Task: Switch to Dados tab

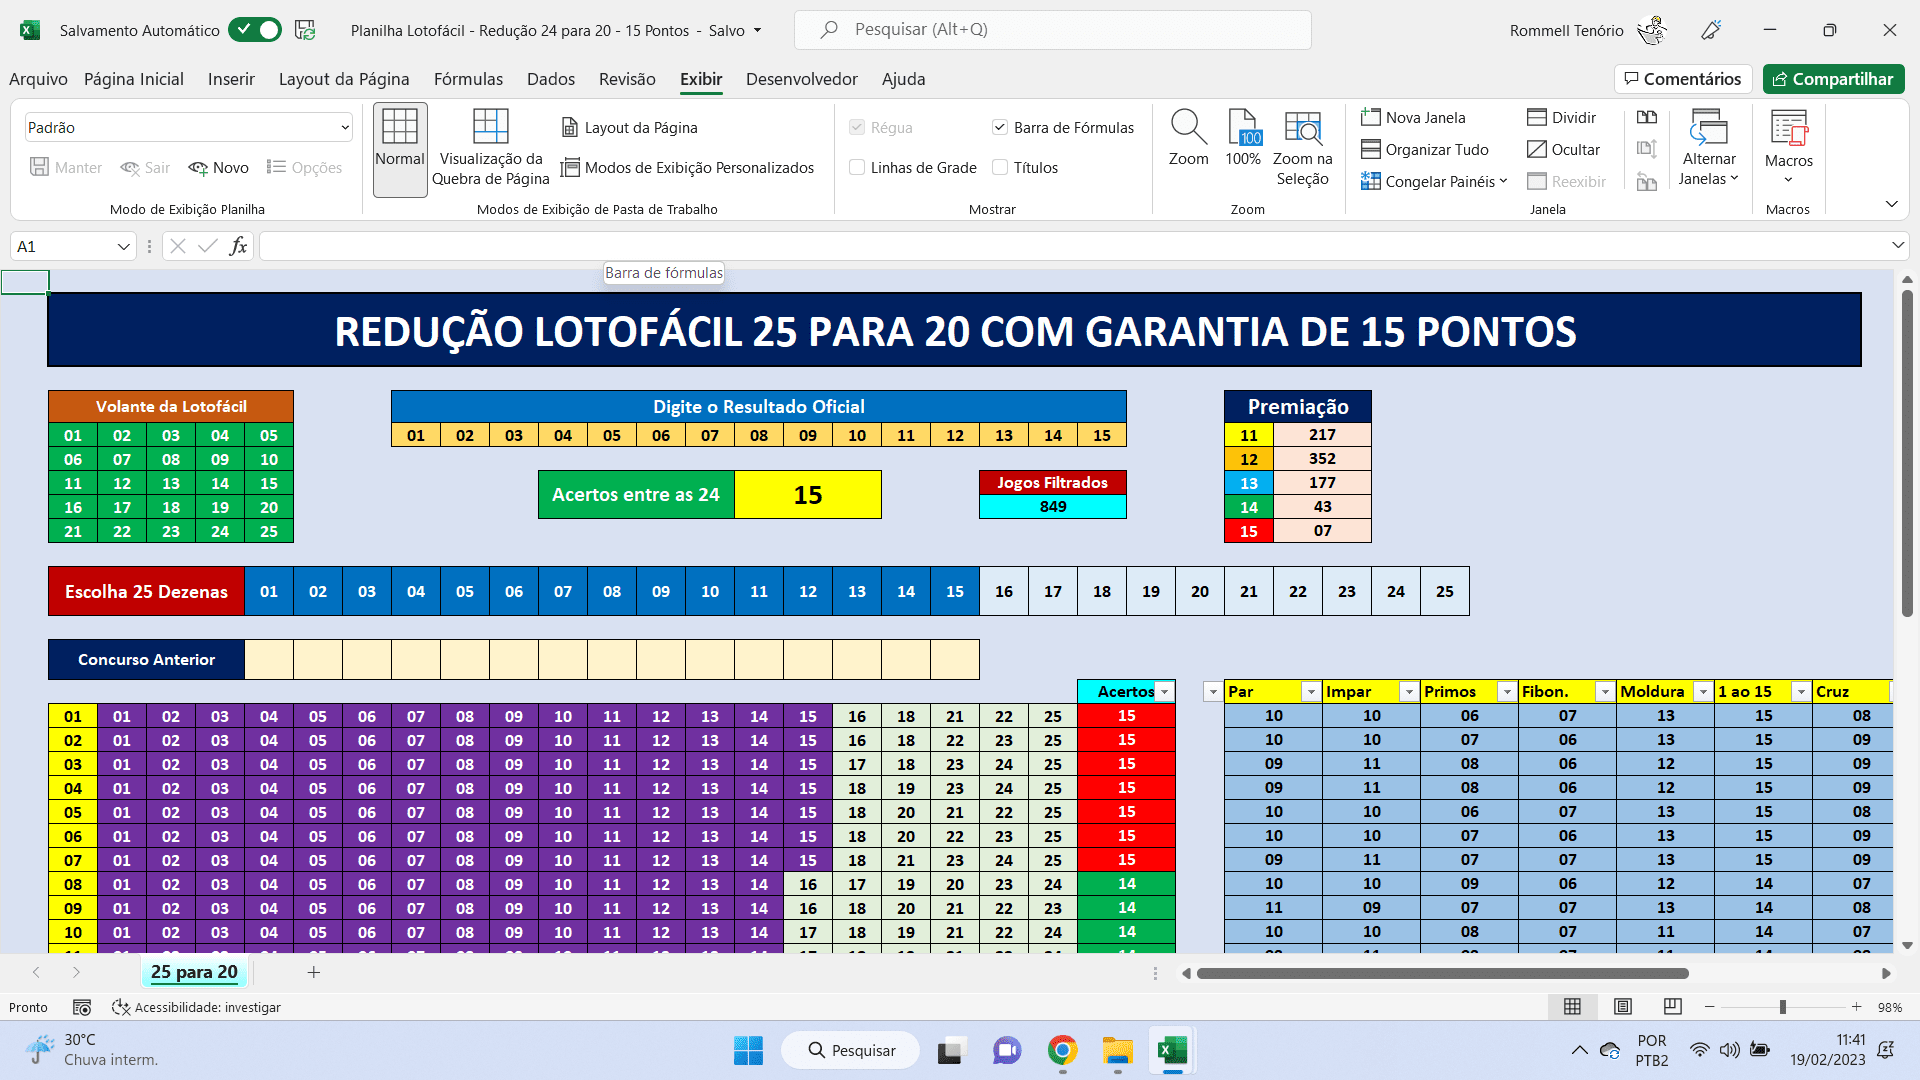Action: tap(551, 79)
